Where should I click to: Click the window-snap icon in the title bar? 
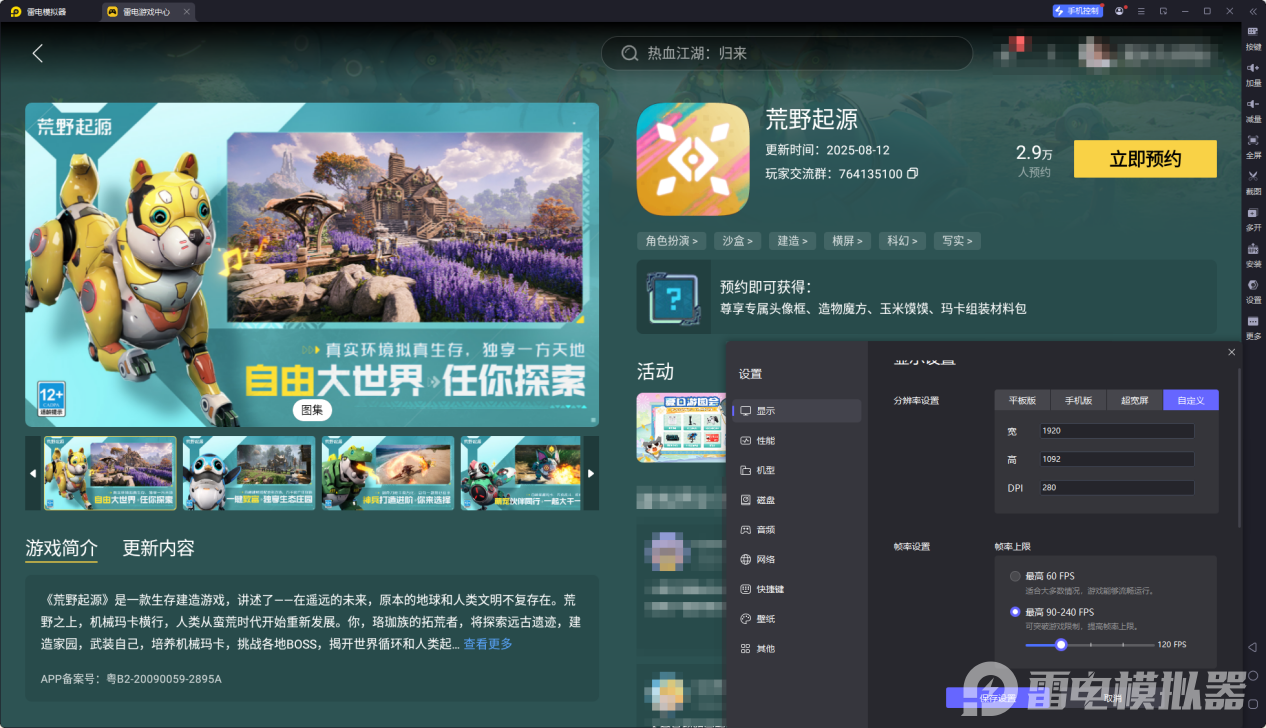click(x=1163, y=11)
